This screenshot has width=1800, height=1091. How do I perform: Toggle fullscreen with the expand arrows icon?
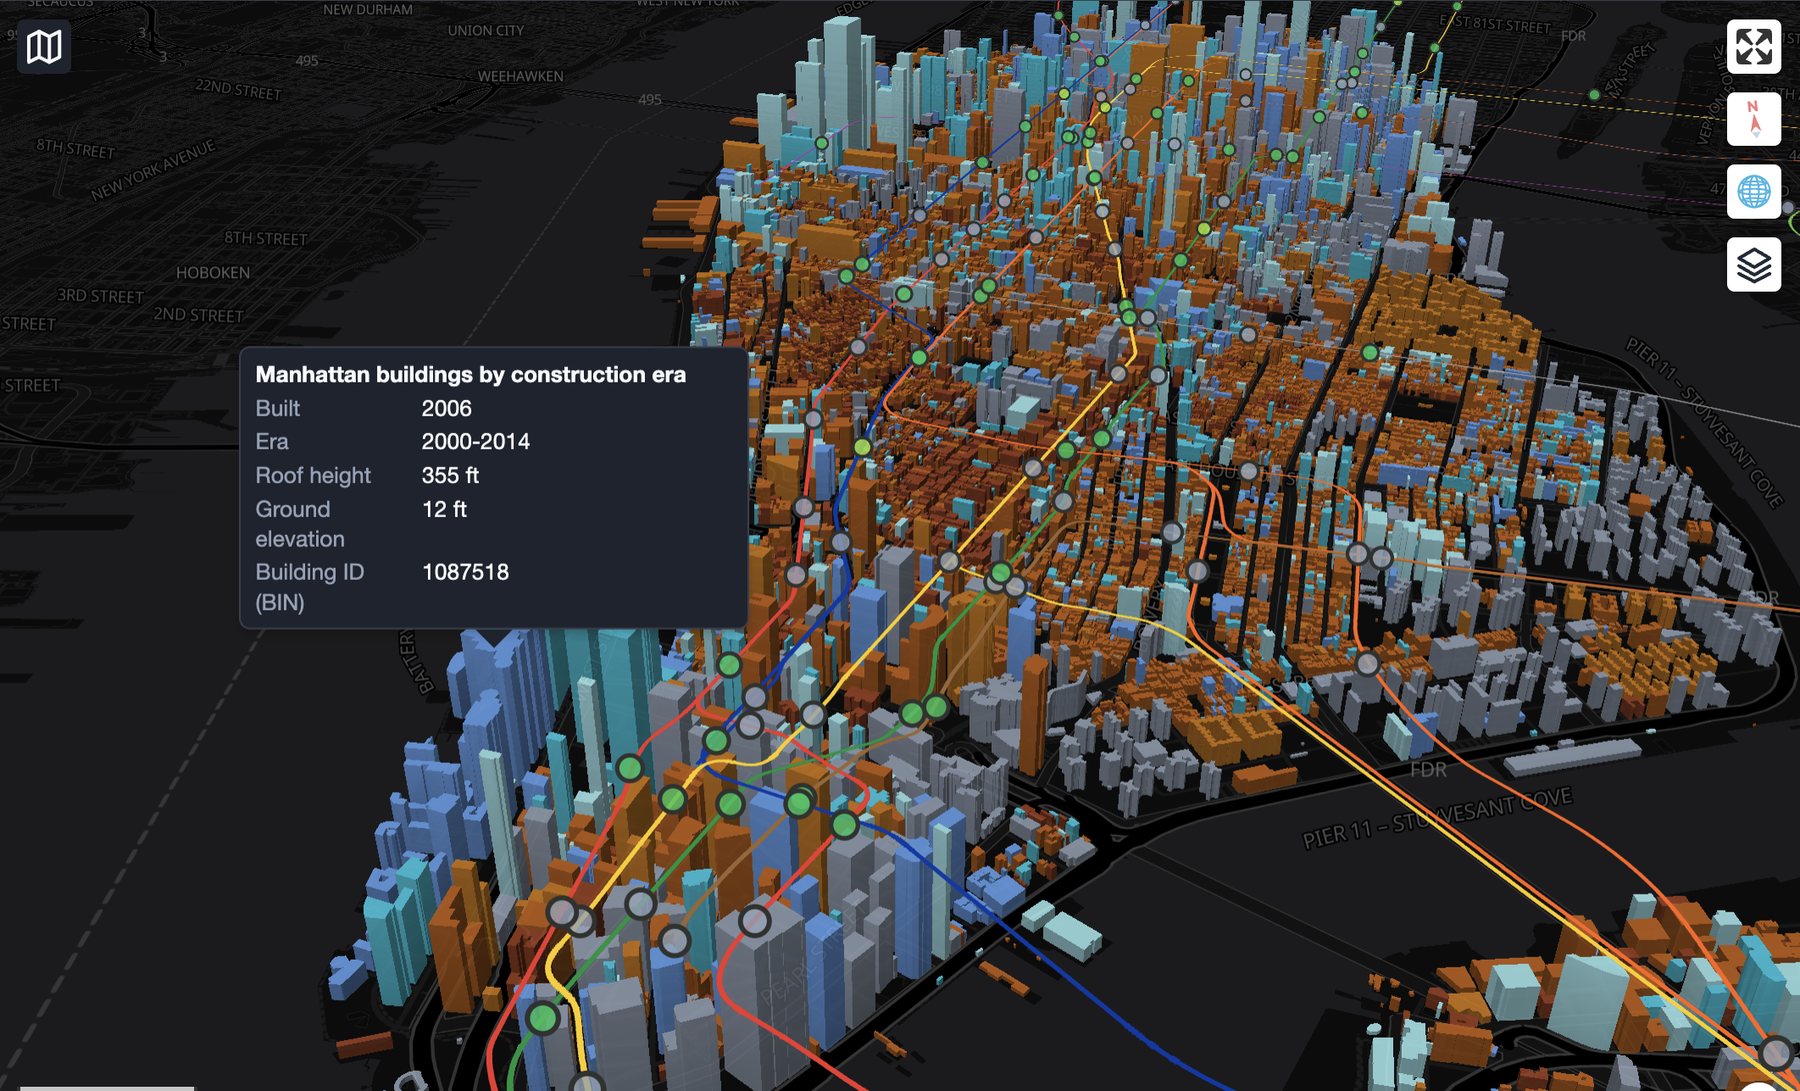click(x=1754, y=46)
